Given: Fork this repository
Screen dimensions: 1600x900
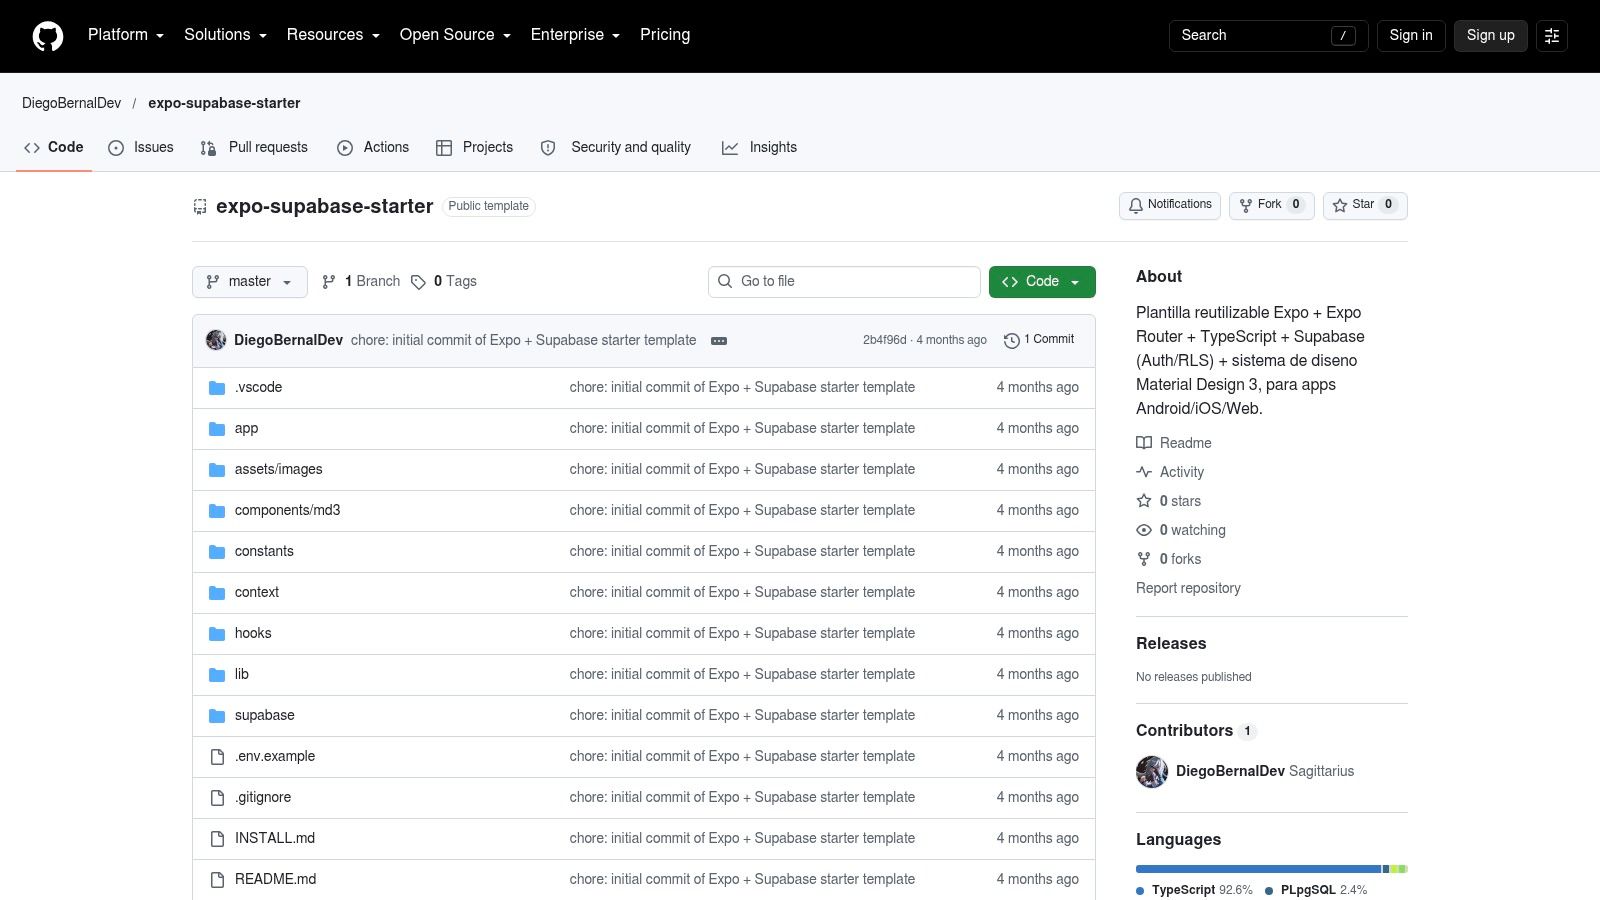Looking at the screenshot, I should pyautogui.click(x=1271, y=205).
